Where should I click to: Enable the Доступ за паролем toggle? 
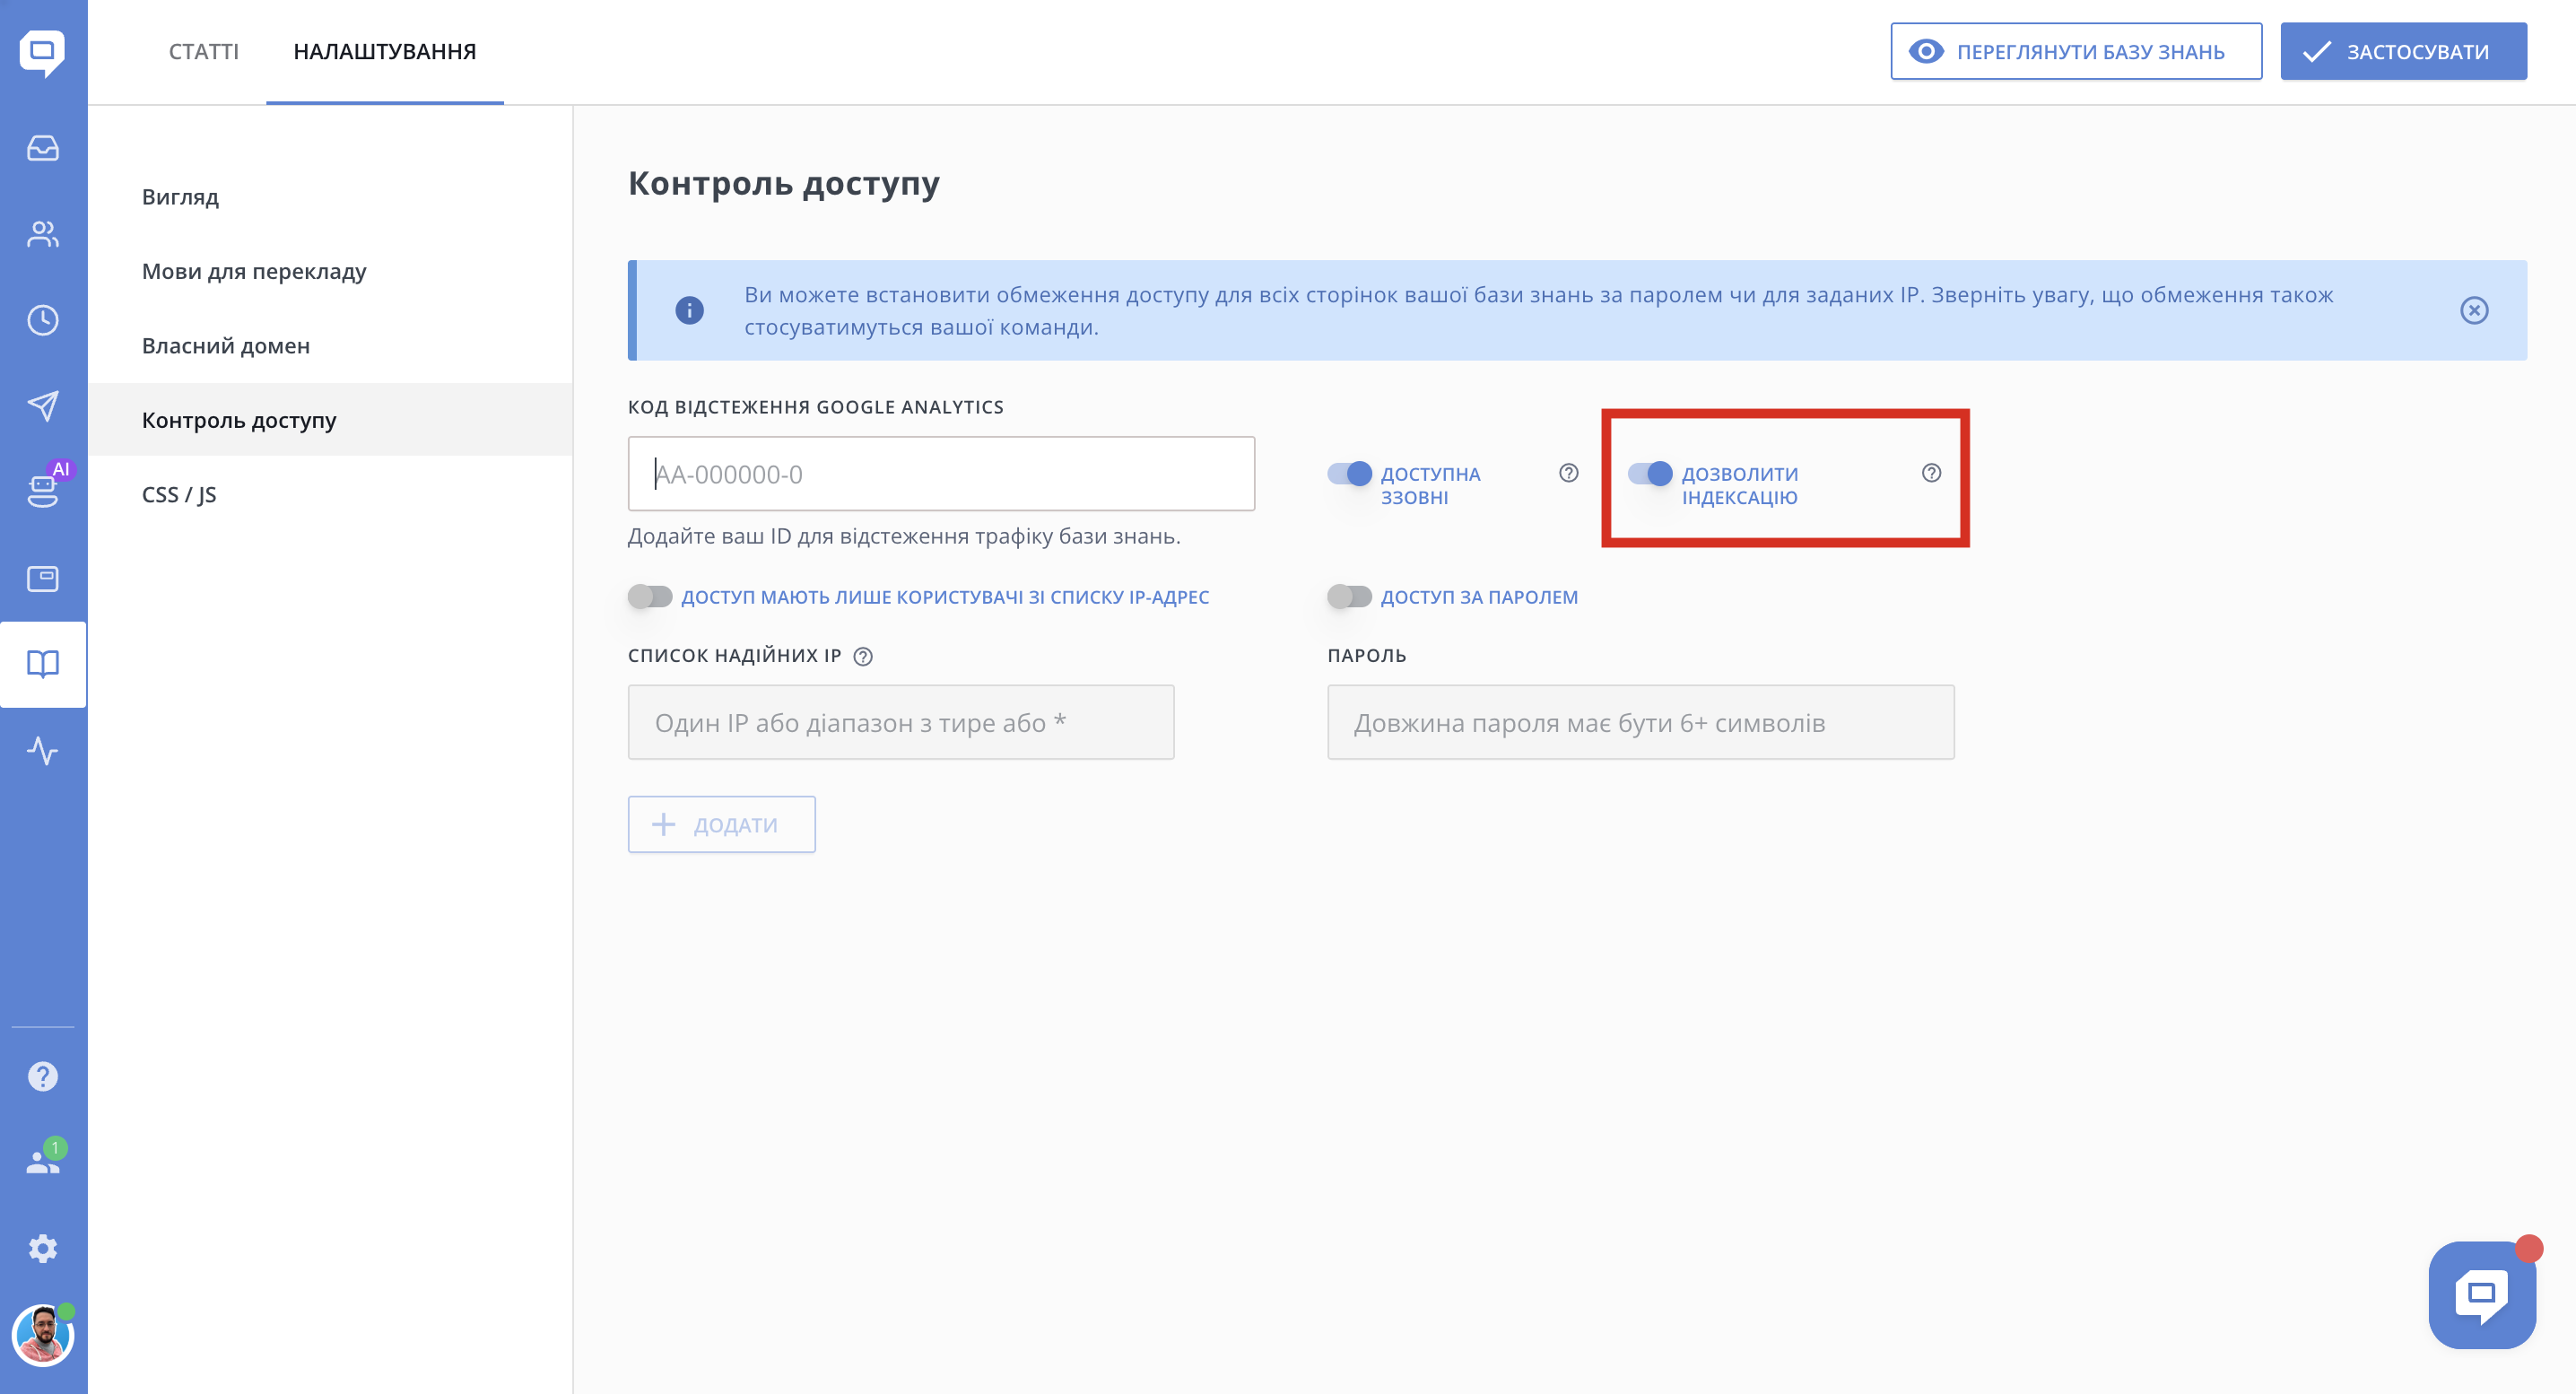coord(1349,597)
